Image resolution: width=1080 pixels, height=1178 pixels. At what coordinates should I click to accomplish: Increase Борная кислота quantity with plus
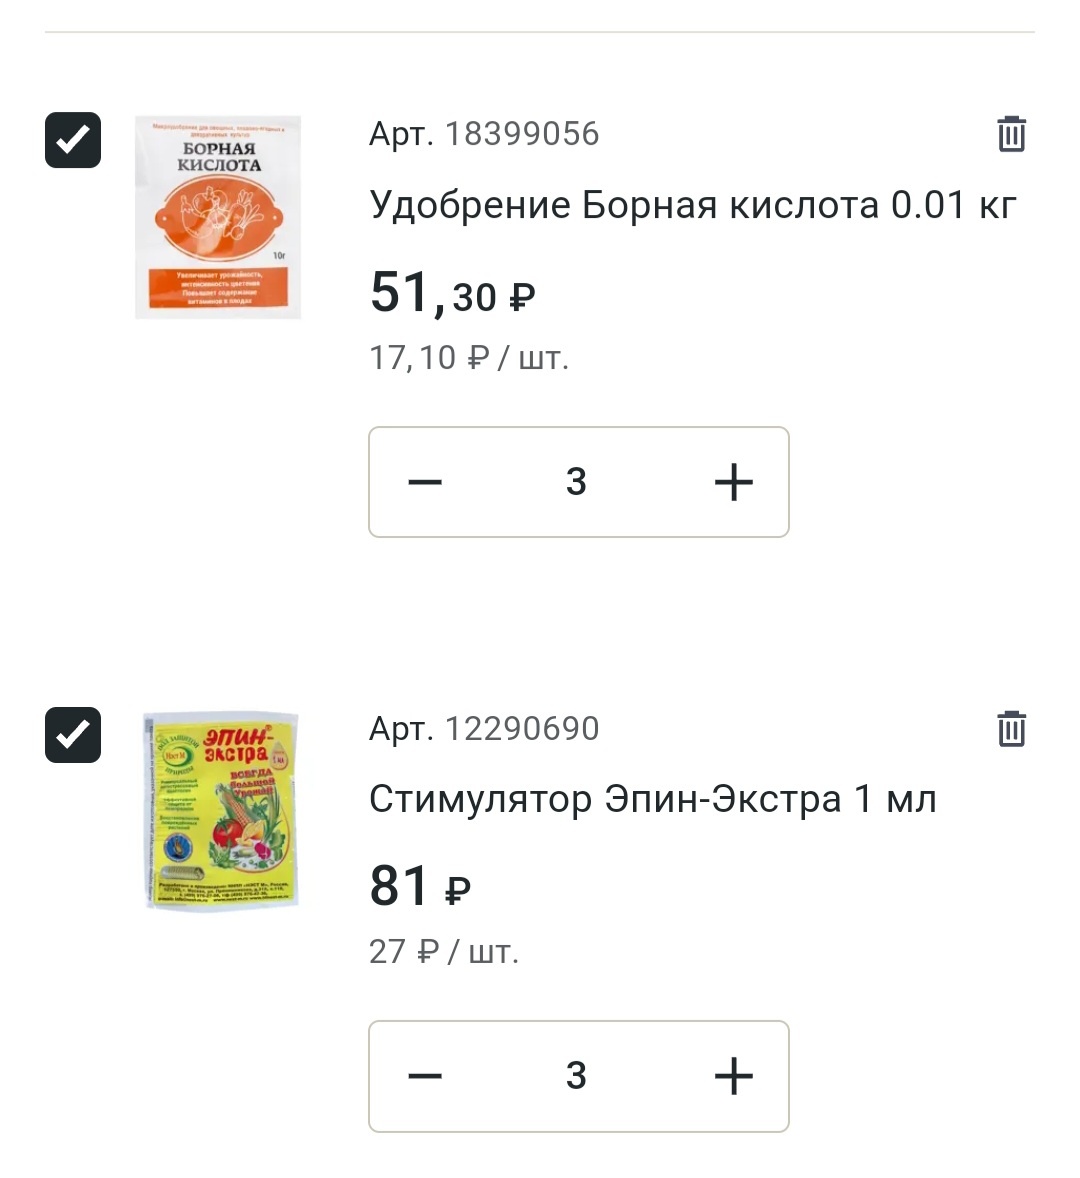(733, 482)
